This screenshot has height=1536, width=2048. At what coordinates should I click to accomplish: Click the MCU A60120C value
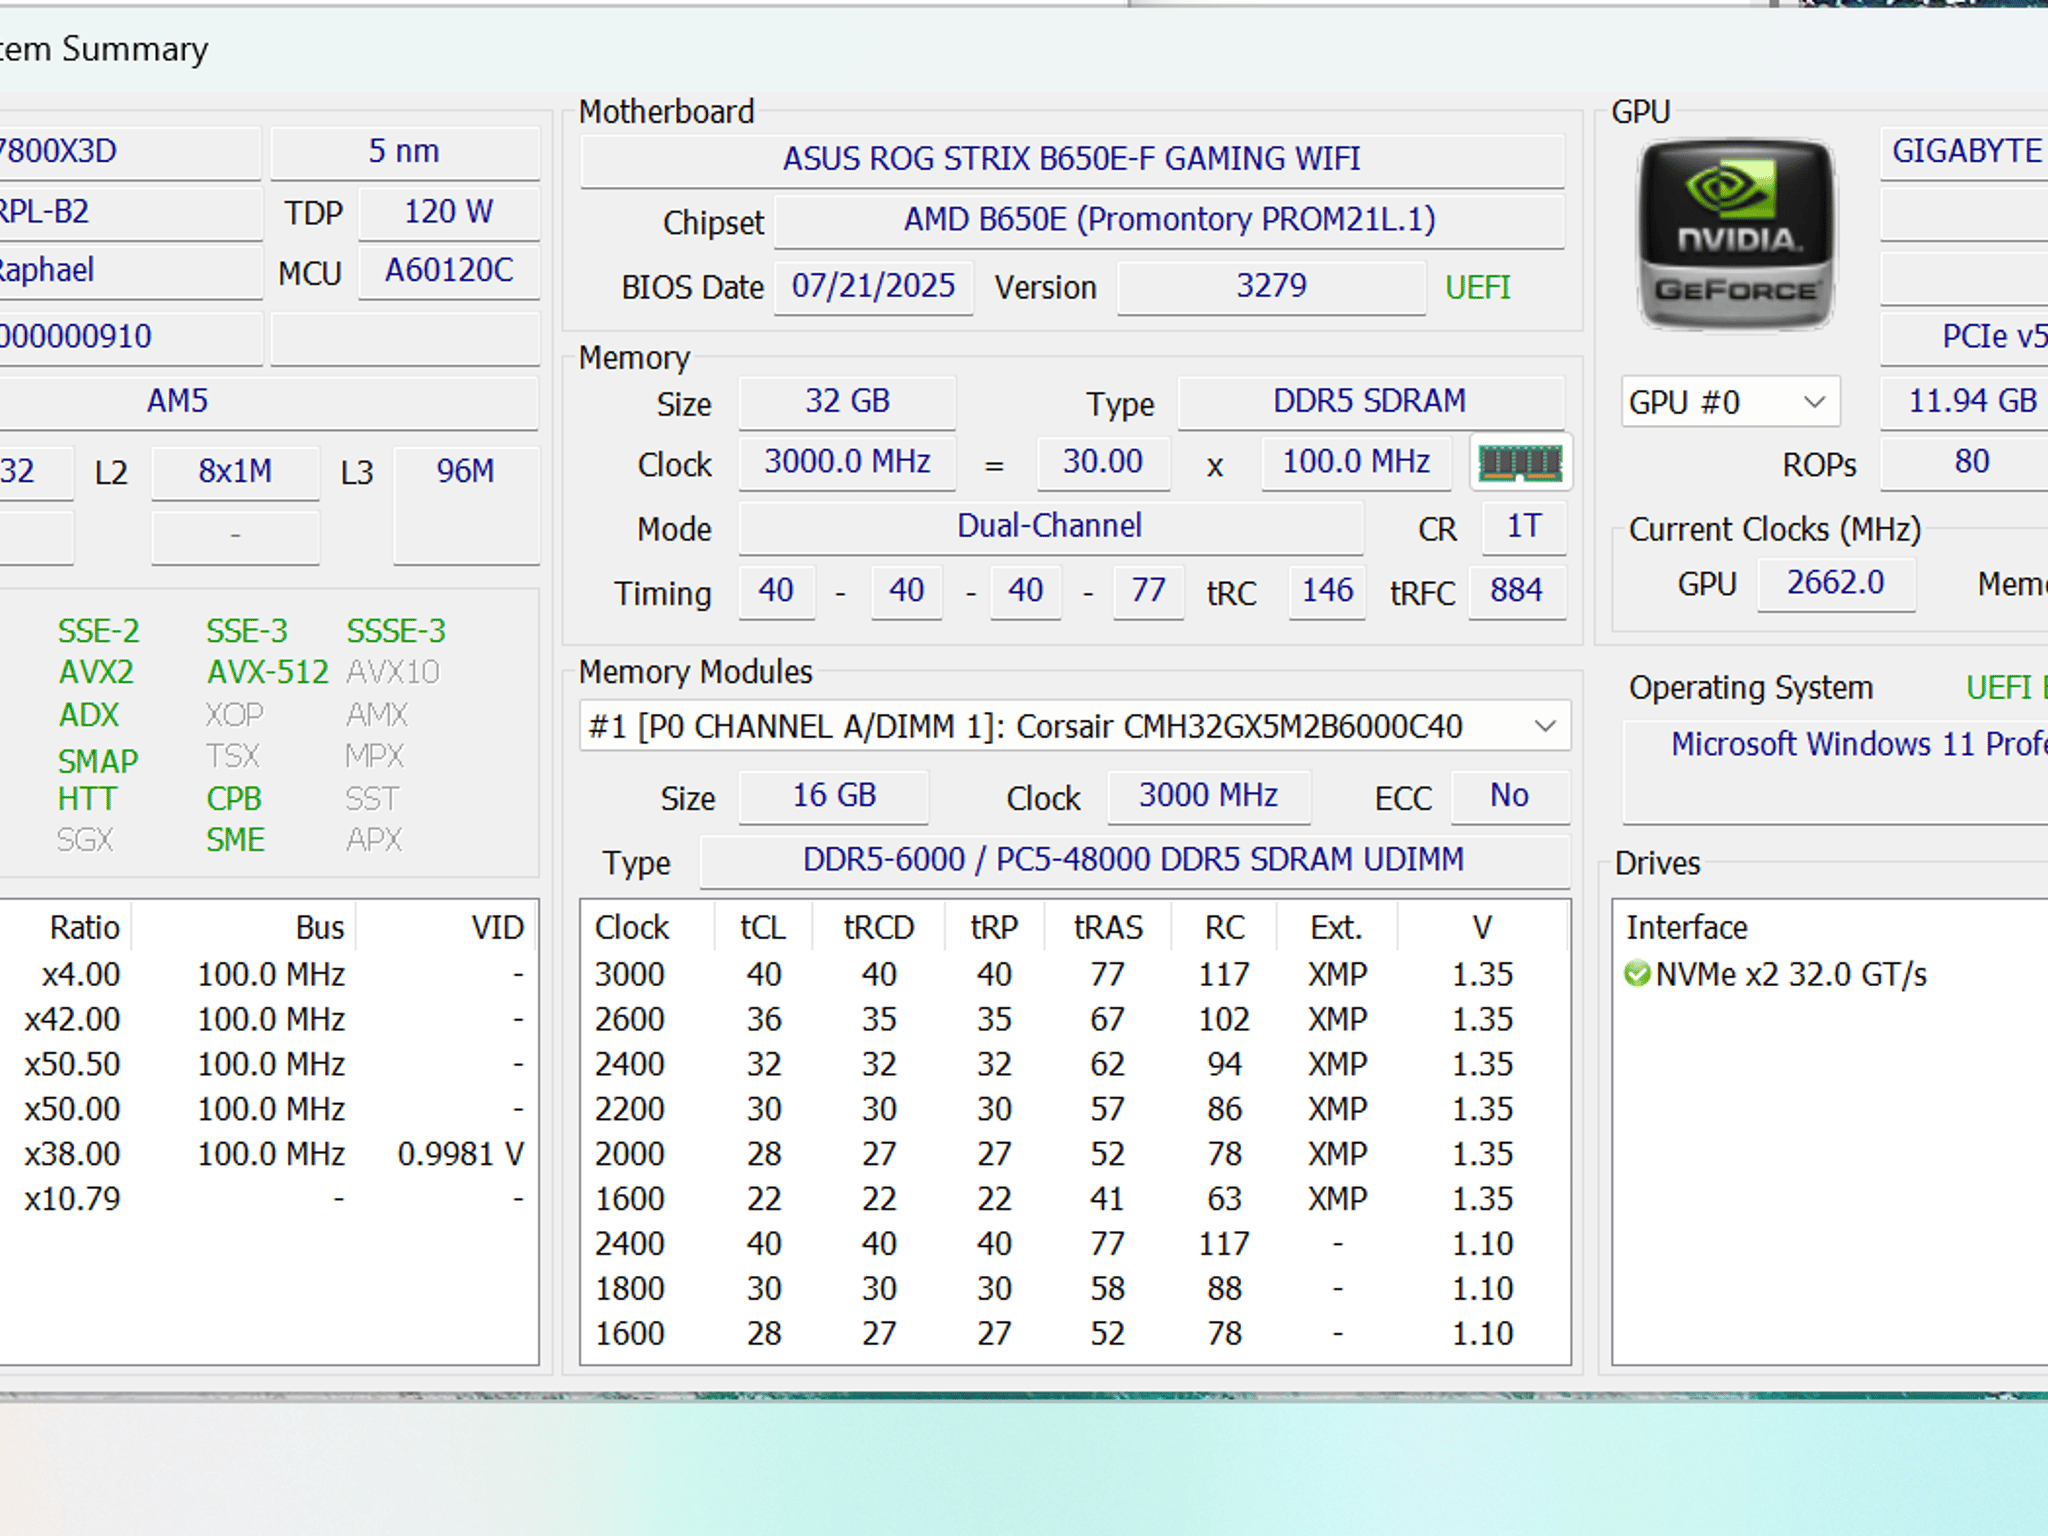pyautogui.click(x=448, y=271)
